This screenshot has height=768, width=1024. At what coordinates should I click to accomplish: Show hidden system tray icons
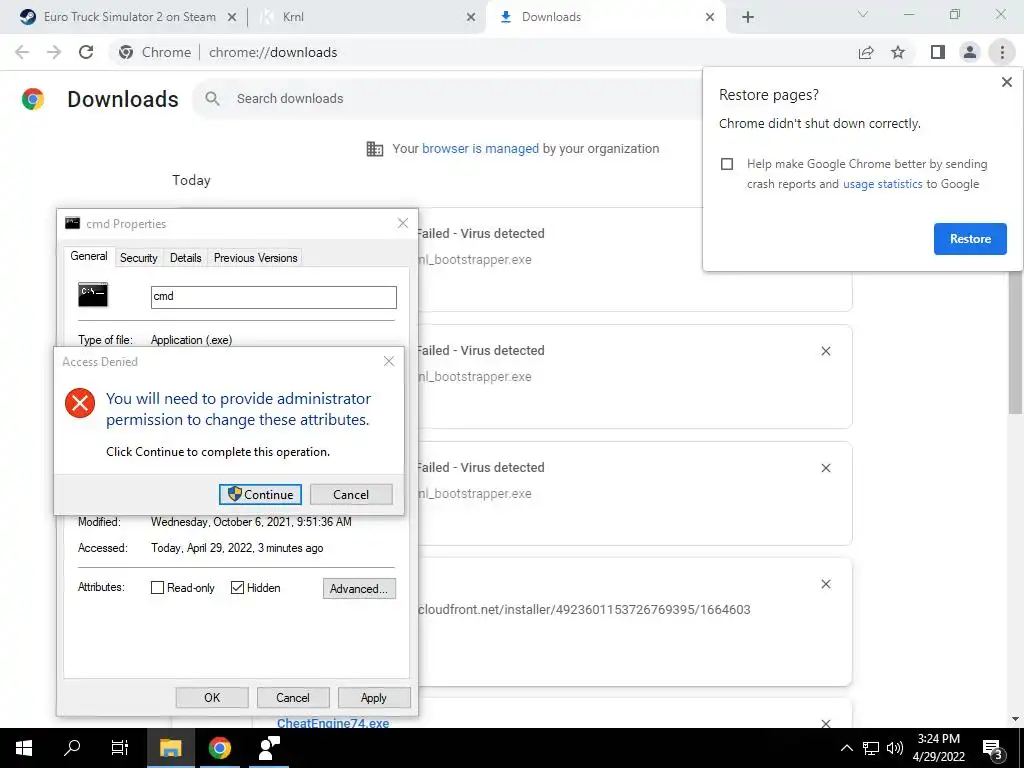pyautogui.click(x=846, y=748)
